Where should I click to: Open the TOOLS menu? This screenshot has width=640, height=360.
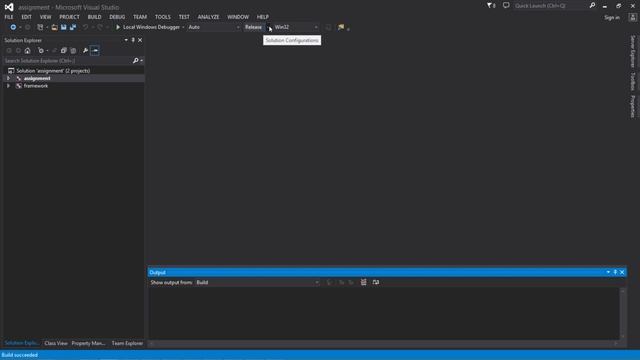(x=162, y=17)
